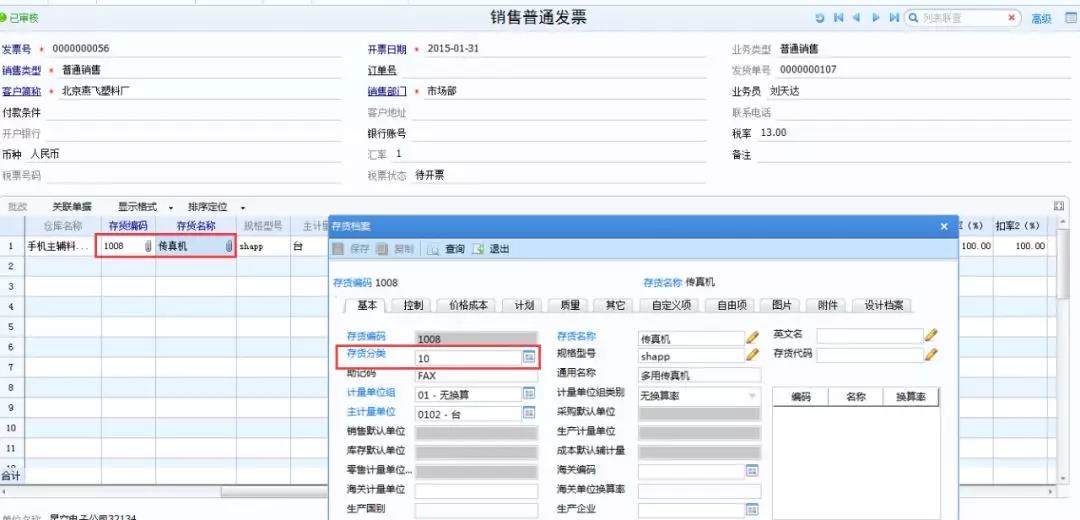The height and width of the screenshot is (520, 1080).
Task: Click the pencil icon next to 存货名称 field
Action: 752,337
